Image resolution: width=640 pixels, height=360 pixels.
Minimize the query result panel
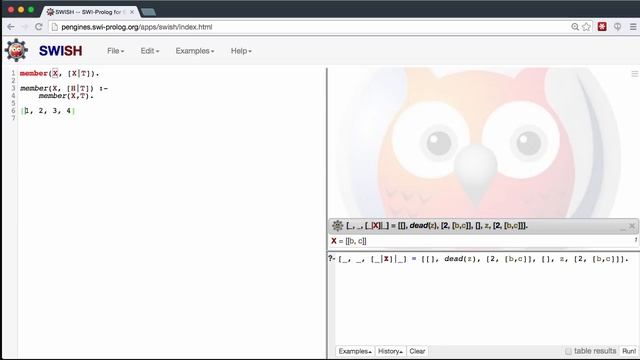pos(622,229)
